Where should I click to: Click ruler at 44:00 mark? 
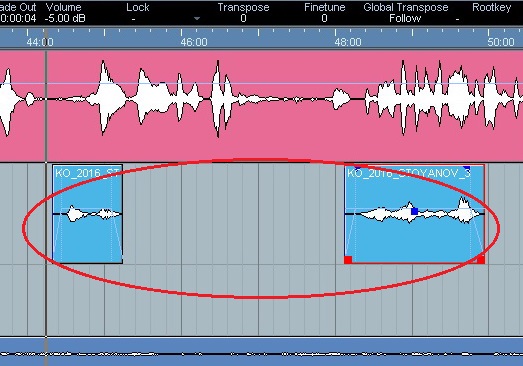40,42
